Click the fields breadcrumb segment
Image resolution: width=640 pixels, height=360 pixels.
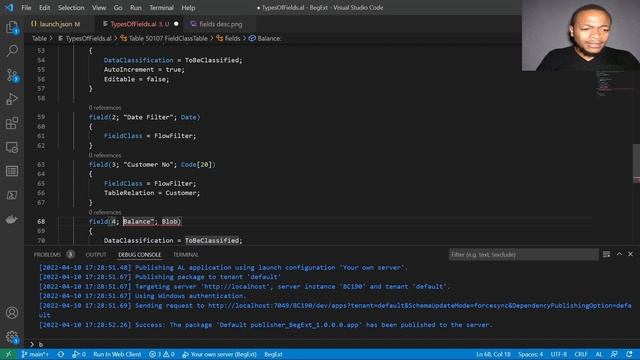[229, 38]
